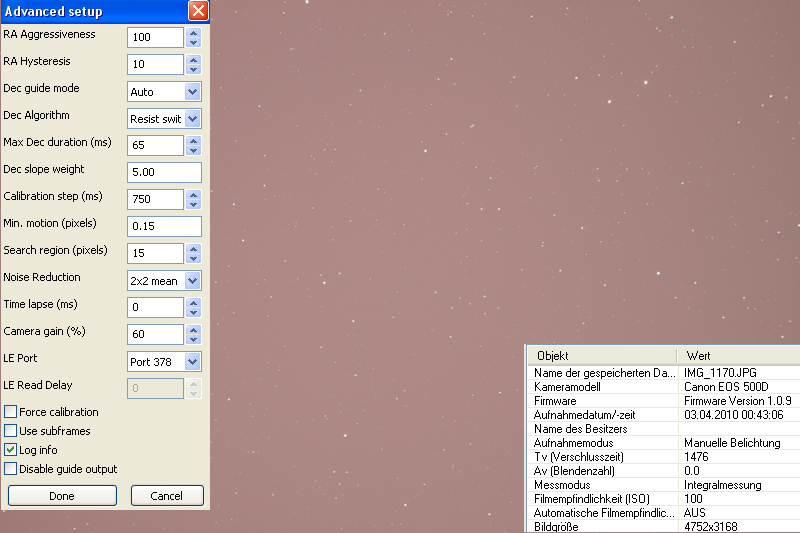The height and width of the screenshot is (533, 800).
Task: Click the Done button
Action: pos(62,496)
